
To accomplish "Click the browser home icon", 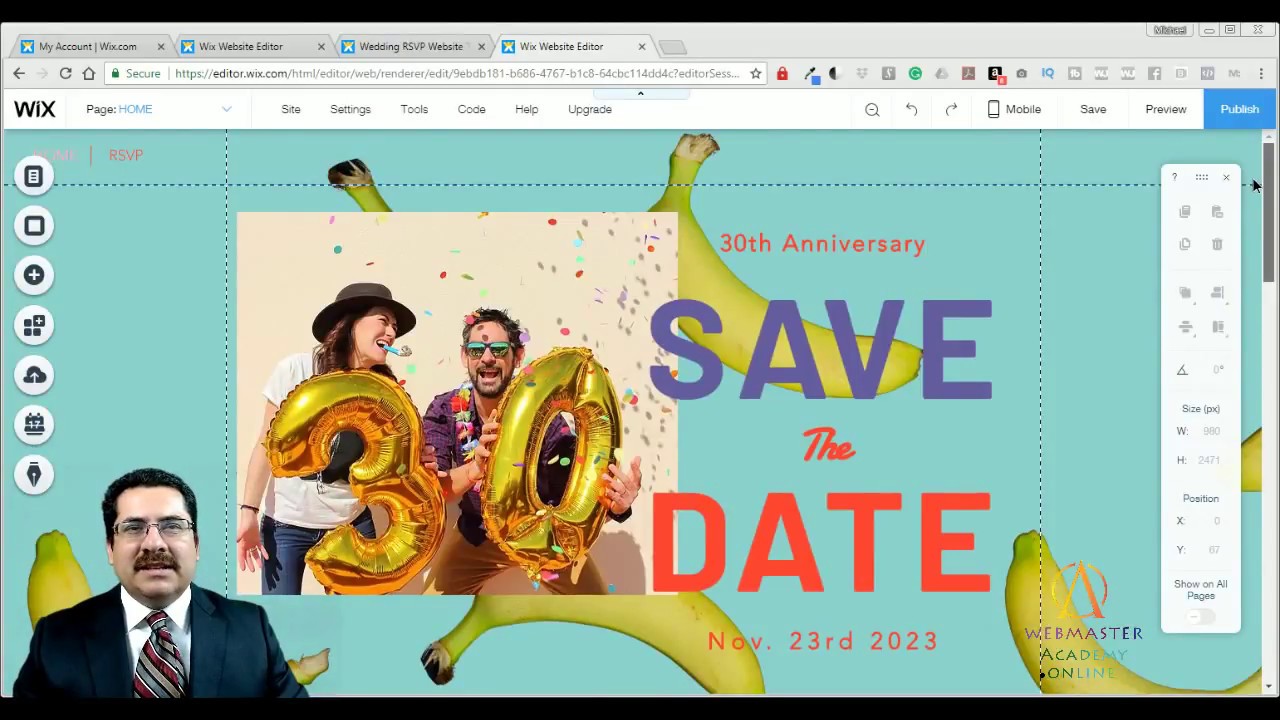I will point(89,73).
